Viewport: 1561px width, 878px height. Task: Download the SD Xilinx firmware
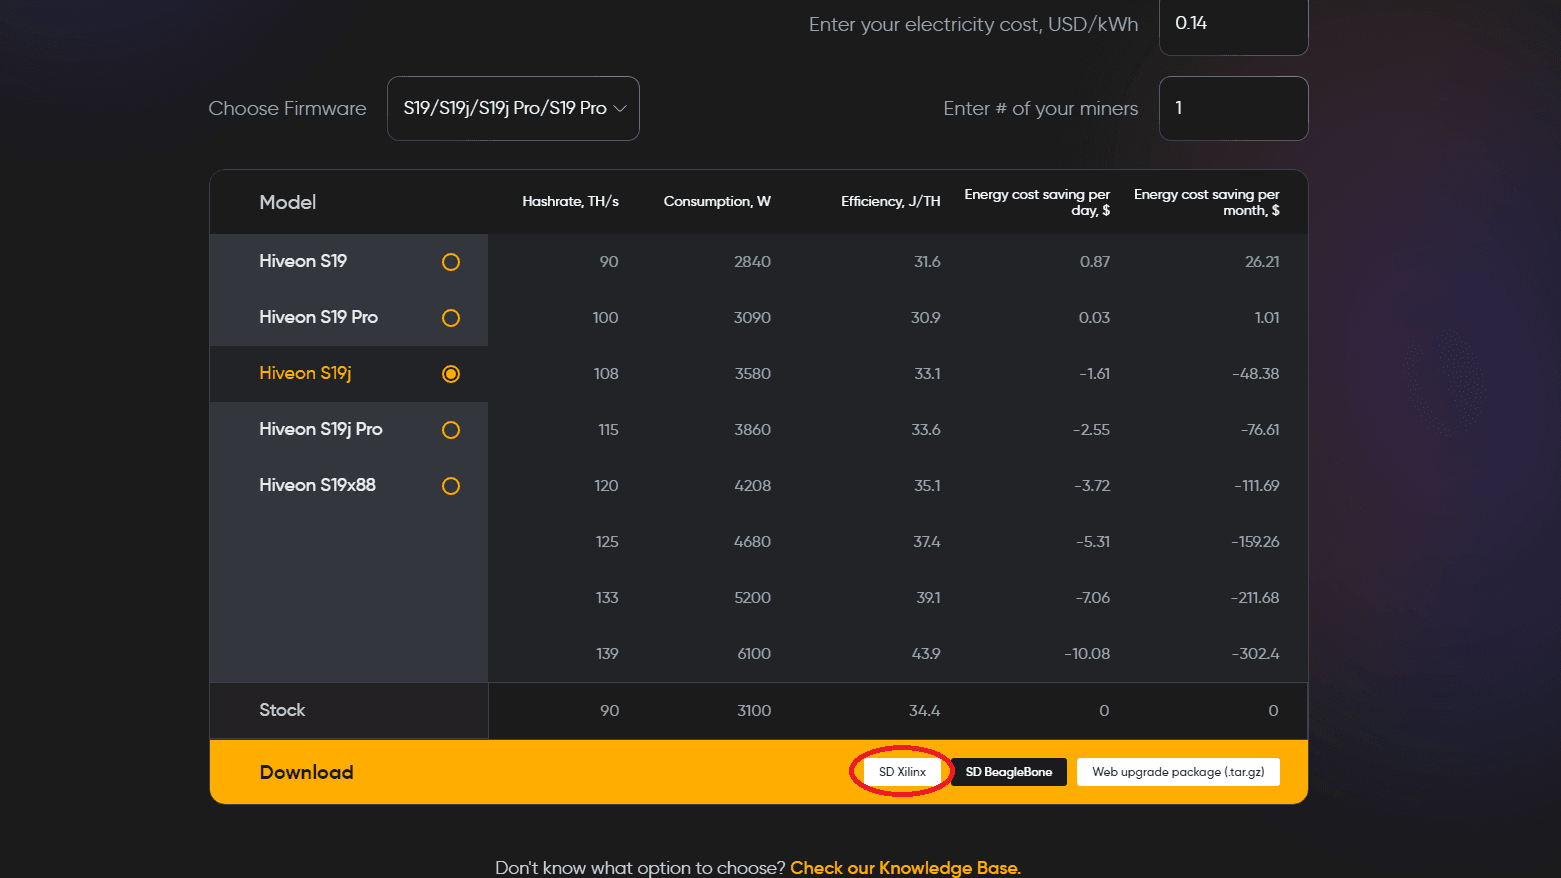(902, 772)
